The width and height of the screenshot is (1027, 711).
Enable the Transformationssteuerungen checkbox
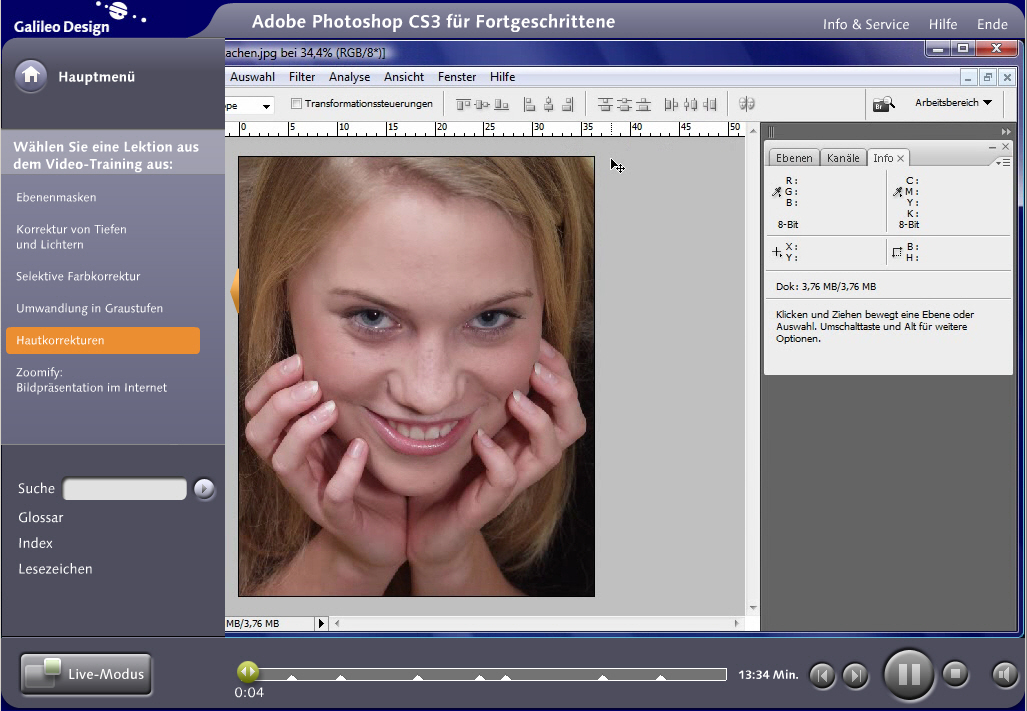point(296,104)
